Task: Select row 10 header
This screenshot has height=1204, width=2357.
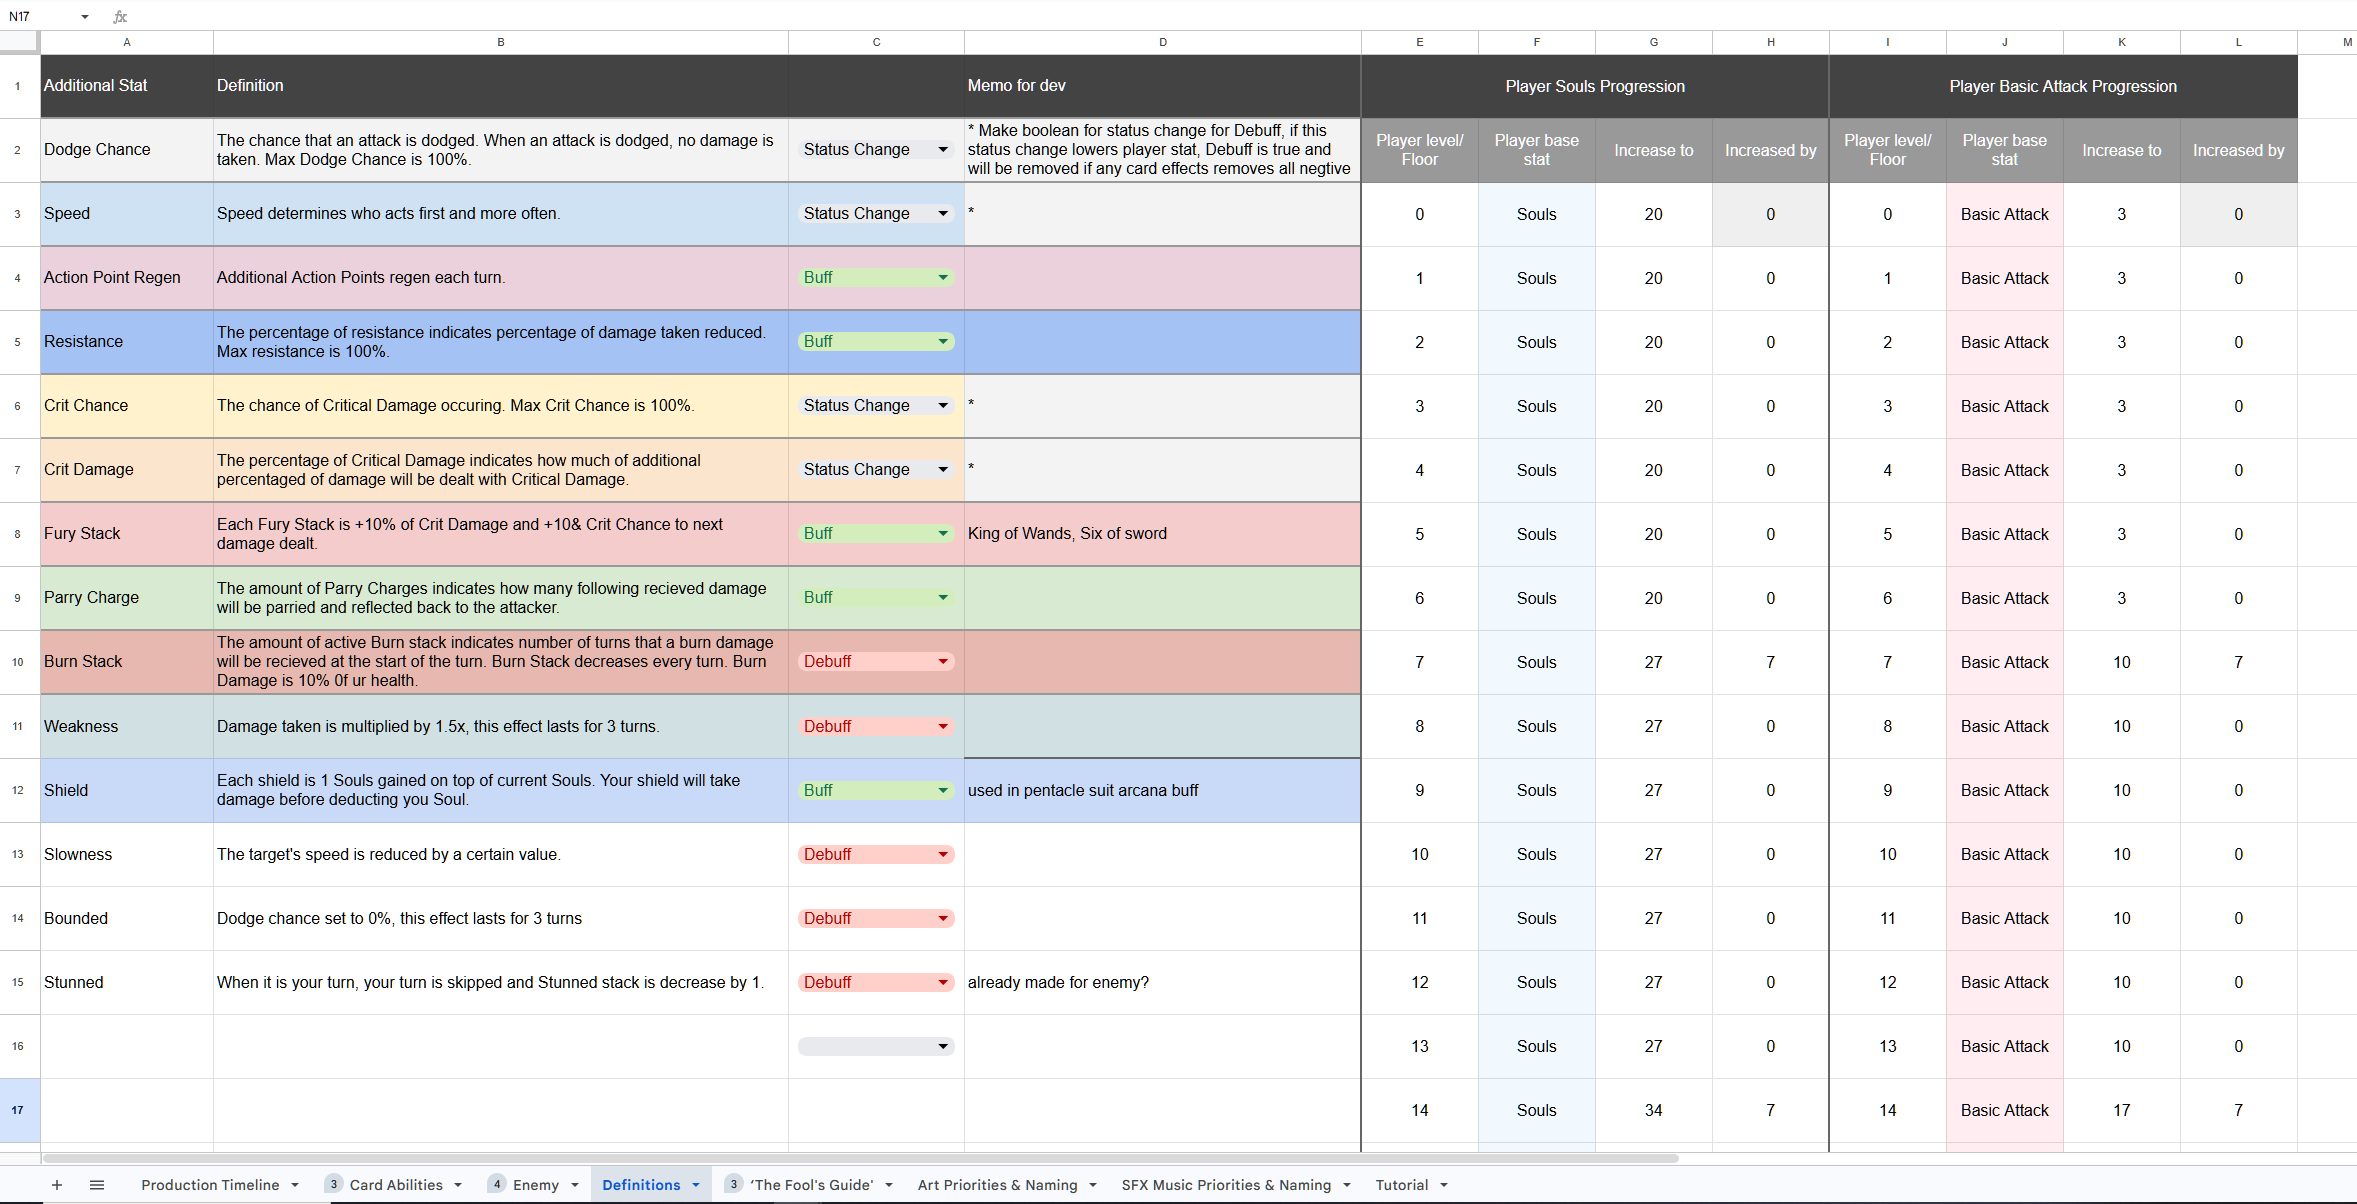Action: [19, 662]
